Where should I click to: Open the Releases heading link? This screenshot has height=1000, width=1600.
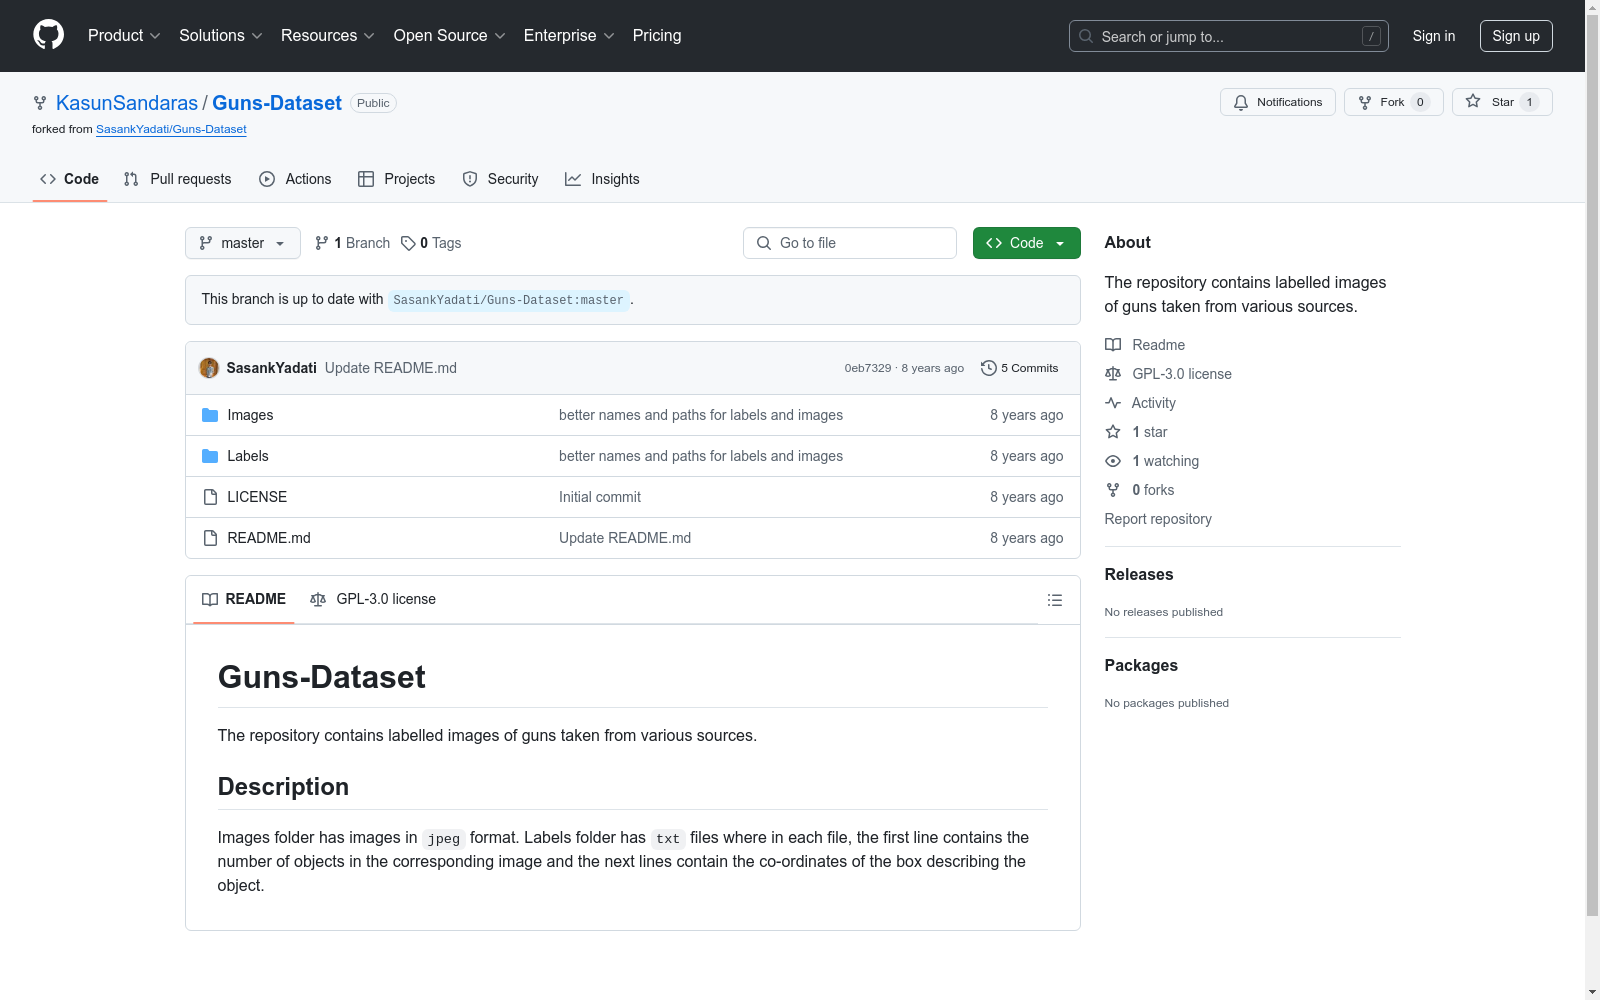[1139, 574]
